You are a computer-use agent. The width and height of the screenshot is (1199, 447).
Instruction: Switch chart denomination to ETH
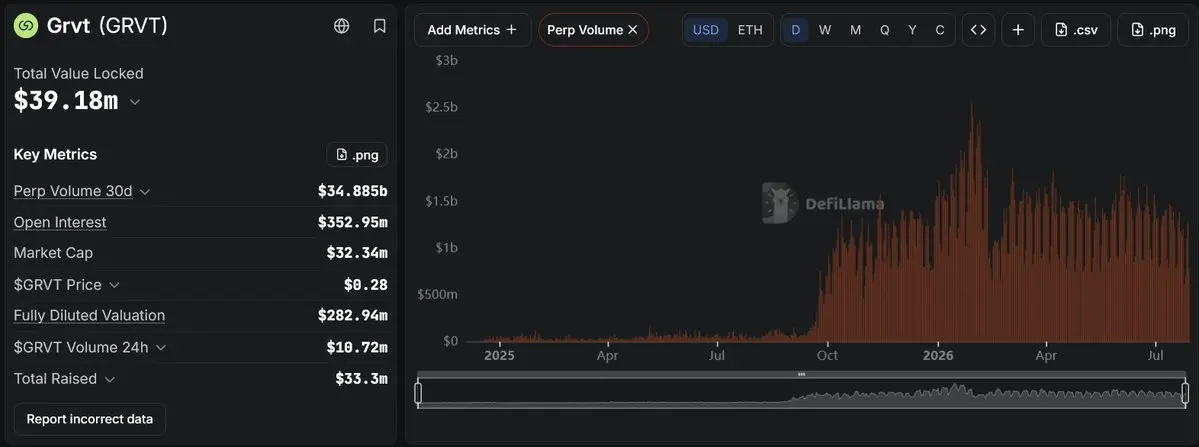coord(750,30)
